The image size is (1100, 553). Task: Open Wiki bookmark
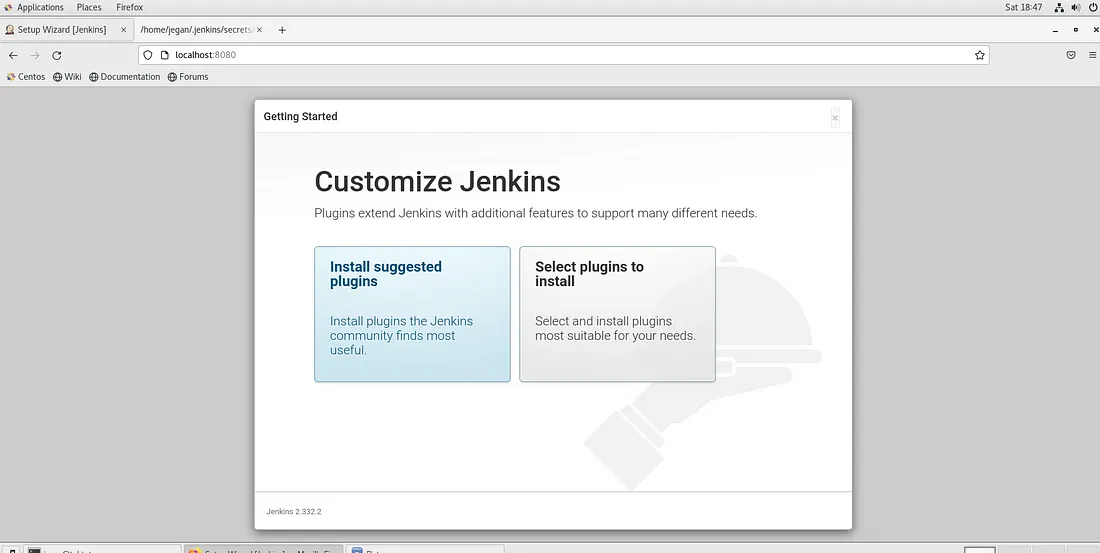[x=67, y=76]
